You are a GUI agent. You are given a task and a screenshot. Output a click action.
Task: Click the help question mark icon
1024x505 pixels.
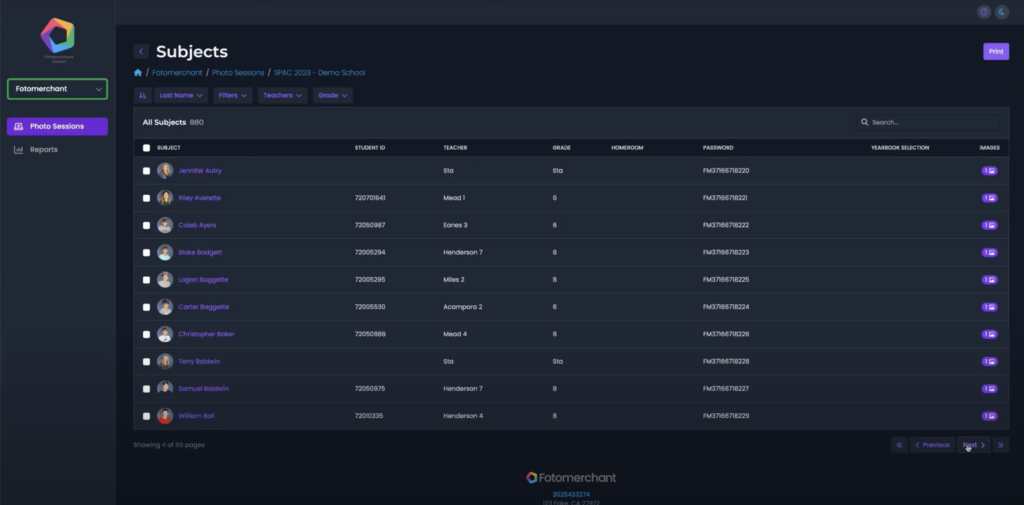pos(984,12)
